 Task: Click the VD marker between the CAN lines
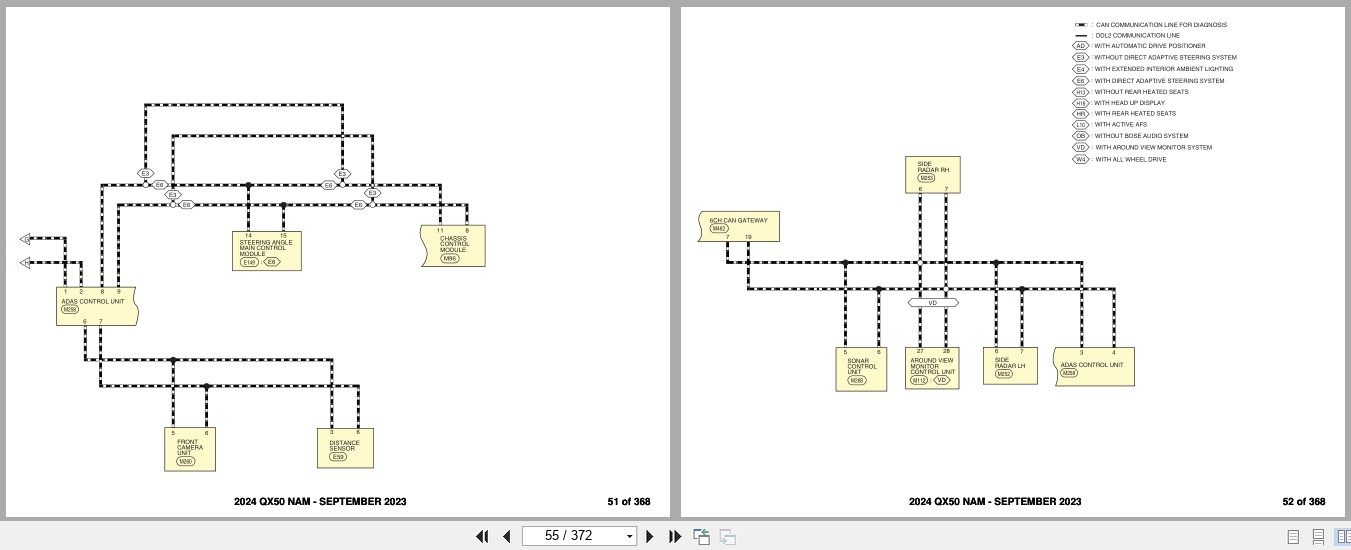tap(933, 302)
